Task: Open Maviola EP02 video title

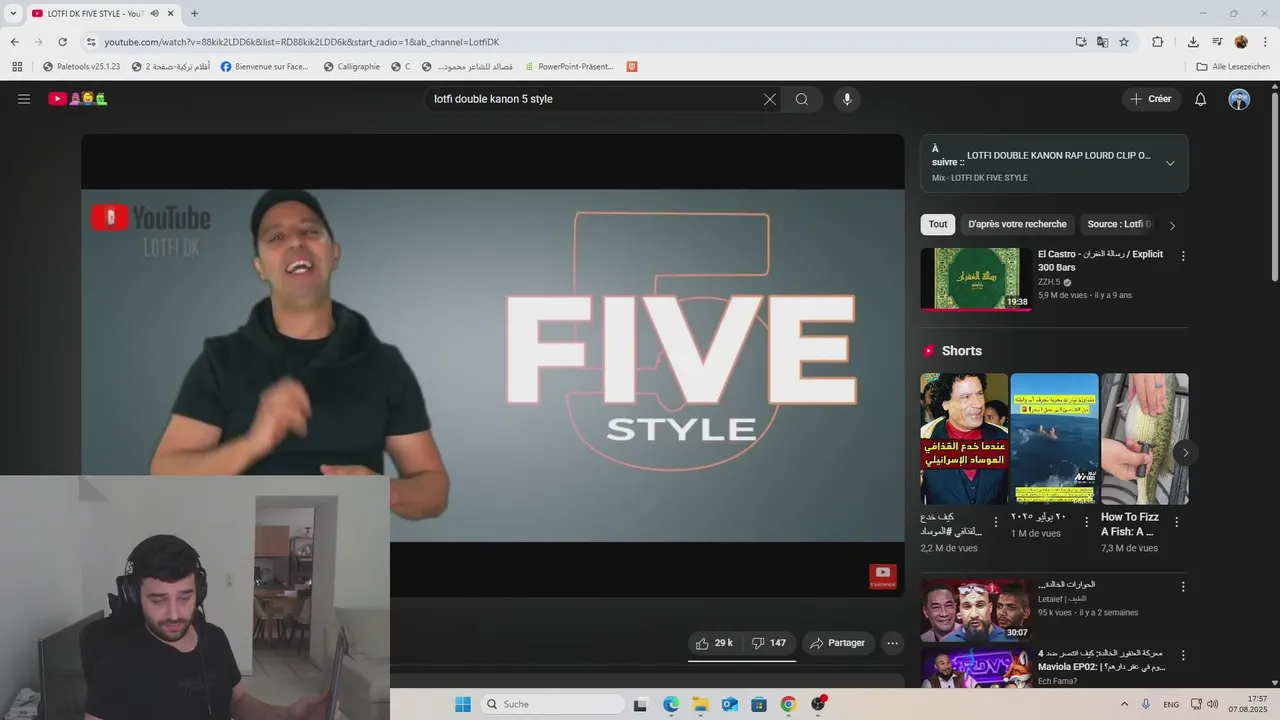Action: pos(1100,660)
